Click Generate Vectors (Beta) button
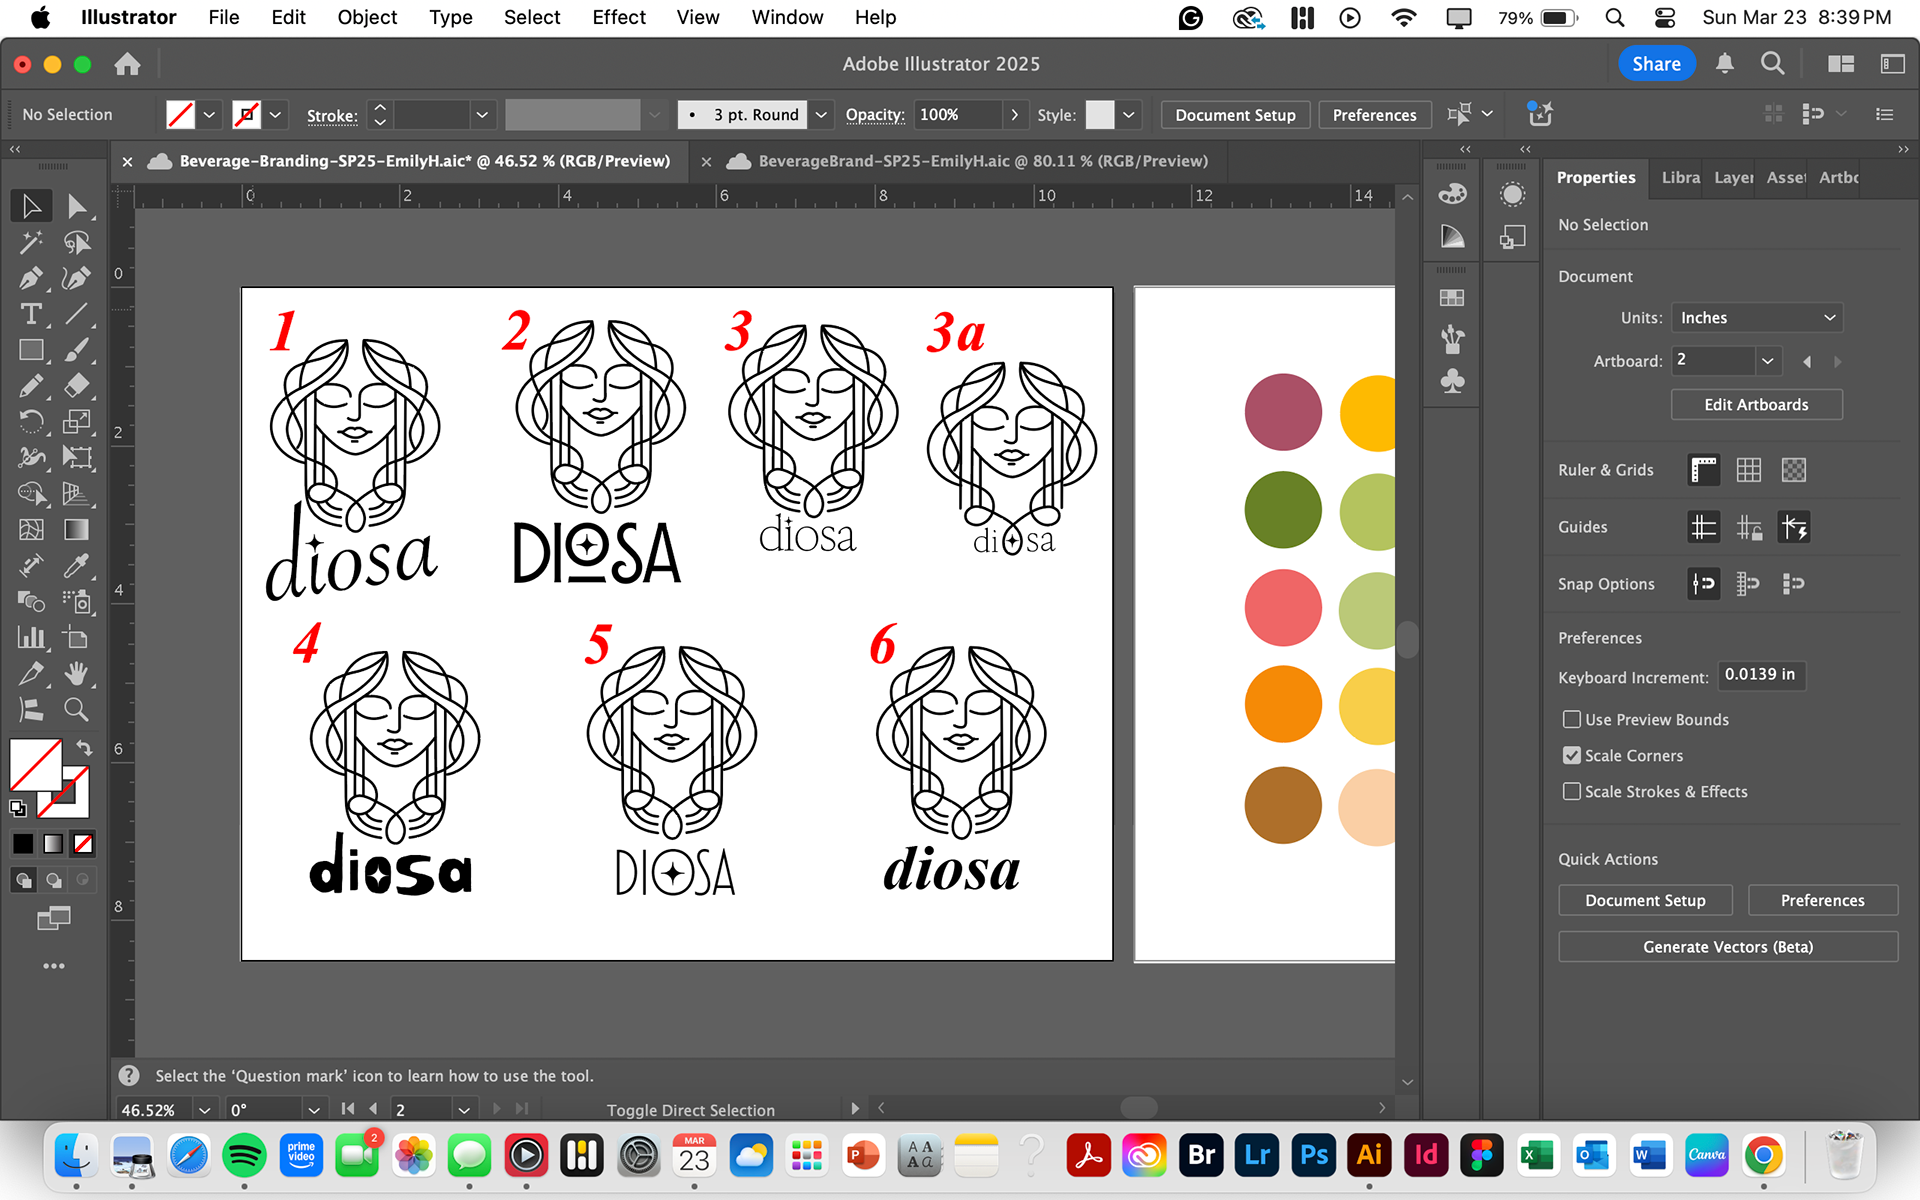This screenshot has height=1200, width=1920. point(1727,947)
